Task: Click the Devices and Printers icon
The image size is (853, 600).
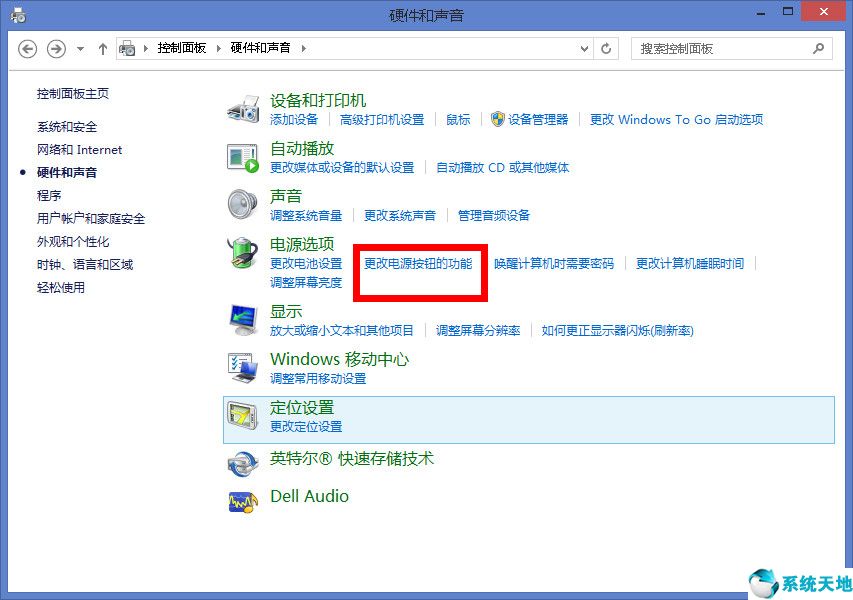Action: point(243,109)
